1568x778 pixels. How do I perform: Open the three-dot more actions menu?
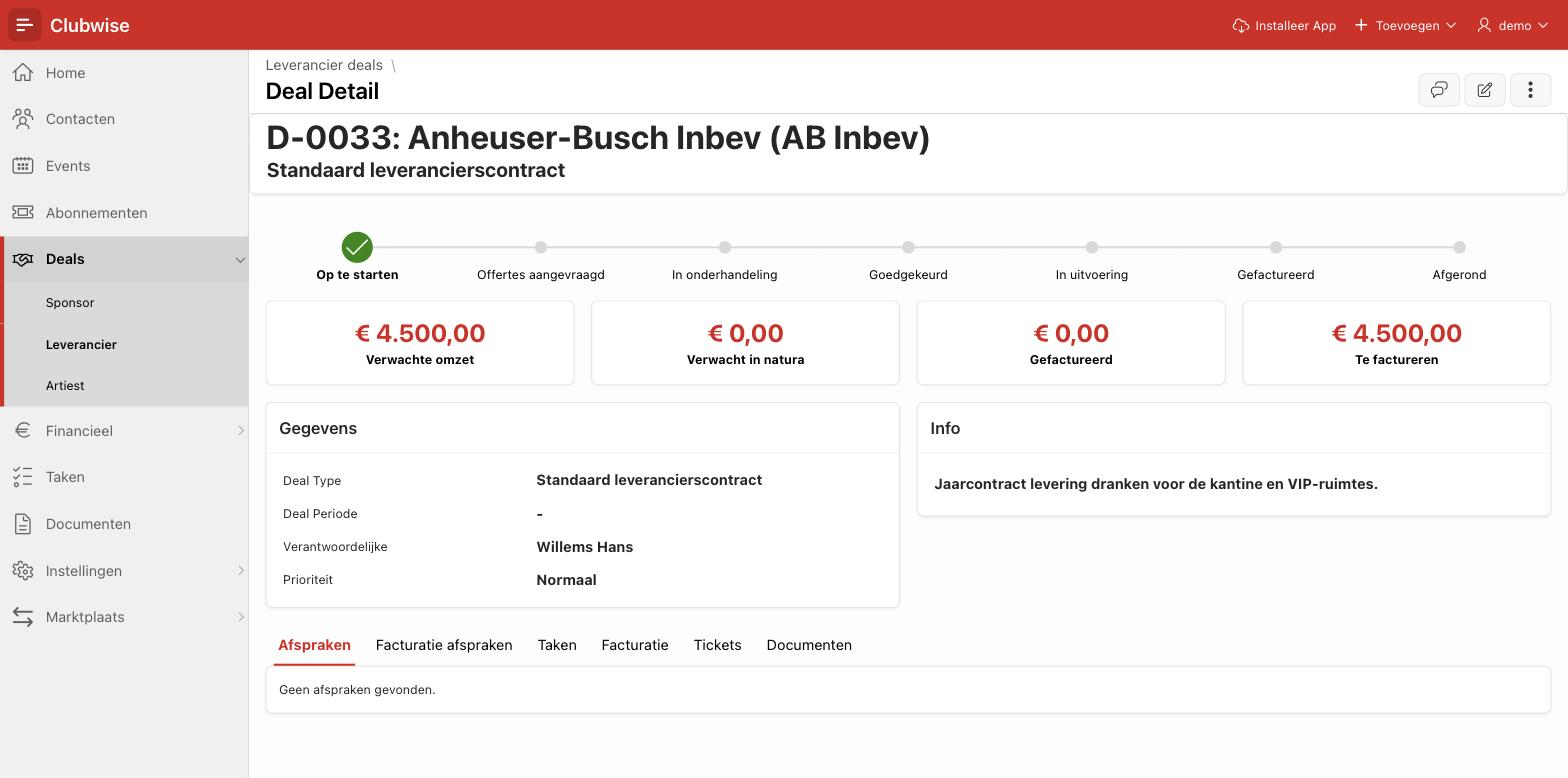point(1530,90)
